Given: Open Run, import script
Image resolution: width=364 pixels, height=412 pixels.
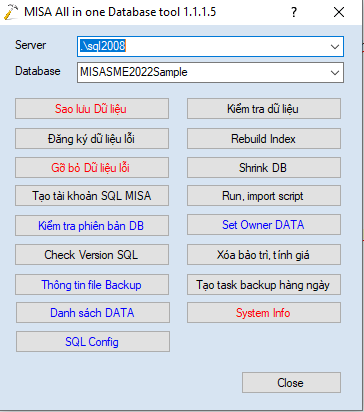Looking at the screenshot, I should pos(264,195).
